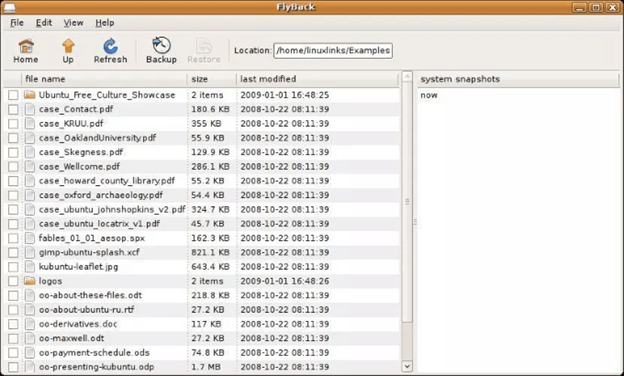Sort by the last modified column header
Screen dimensions: 624x376
pos(318,79)
